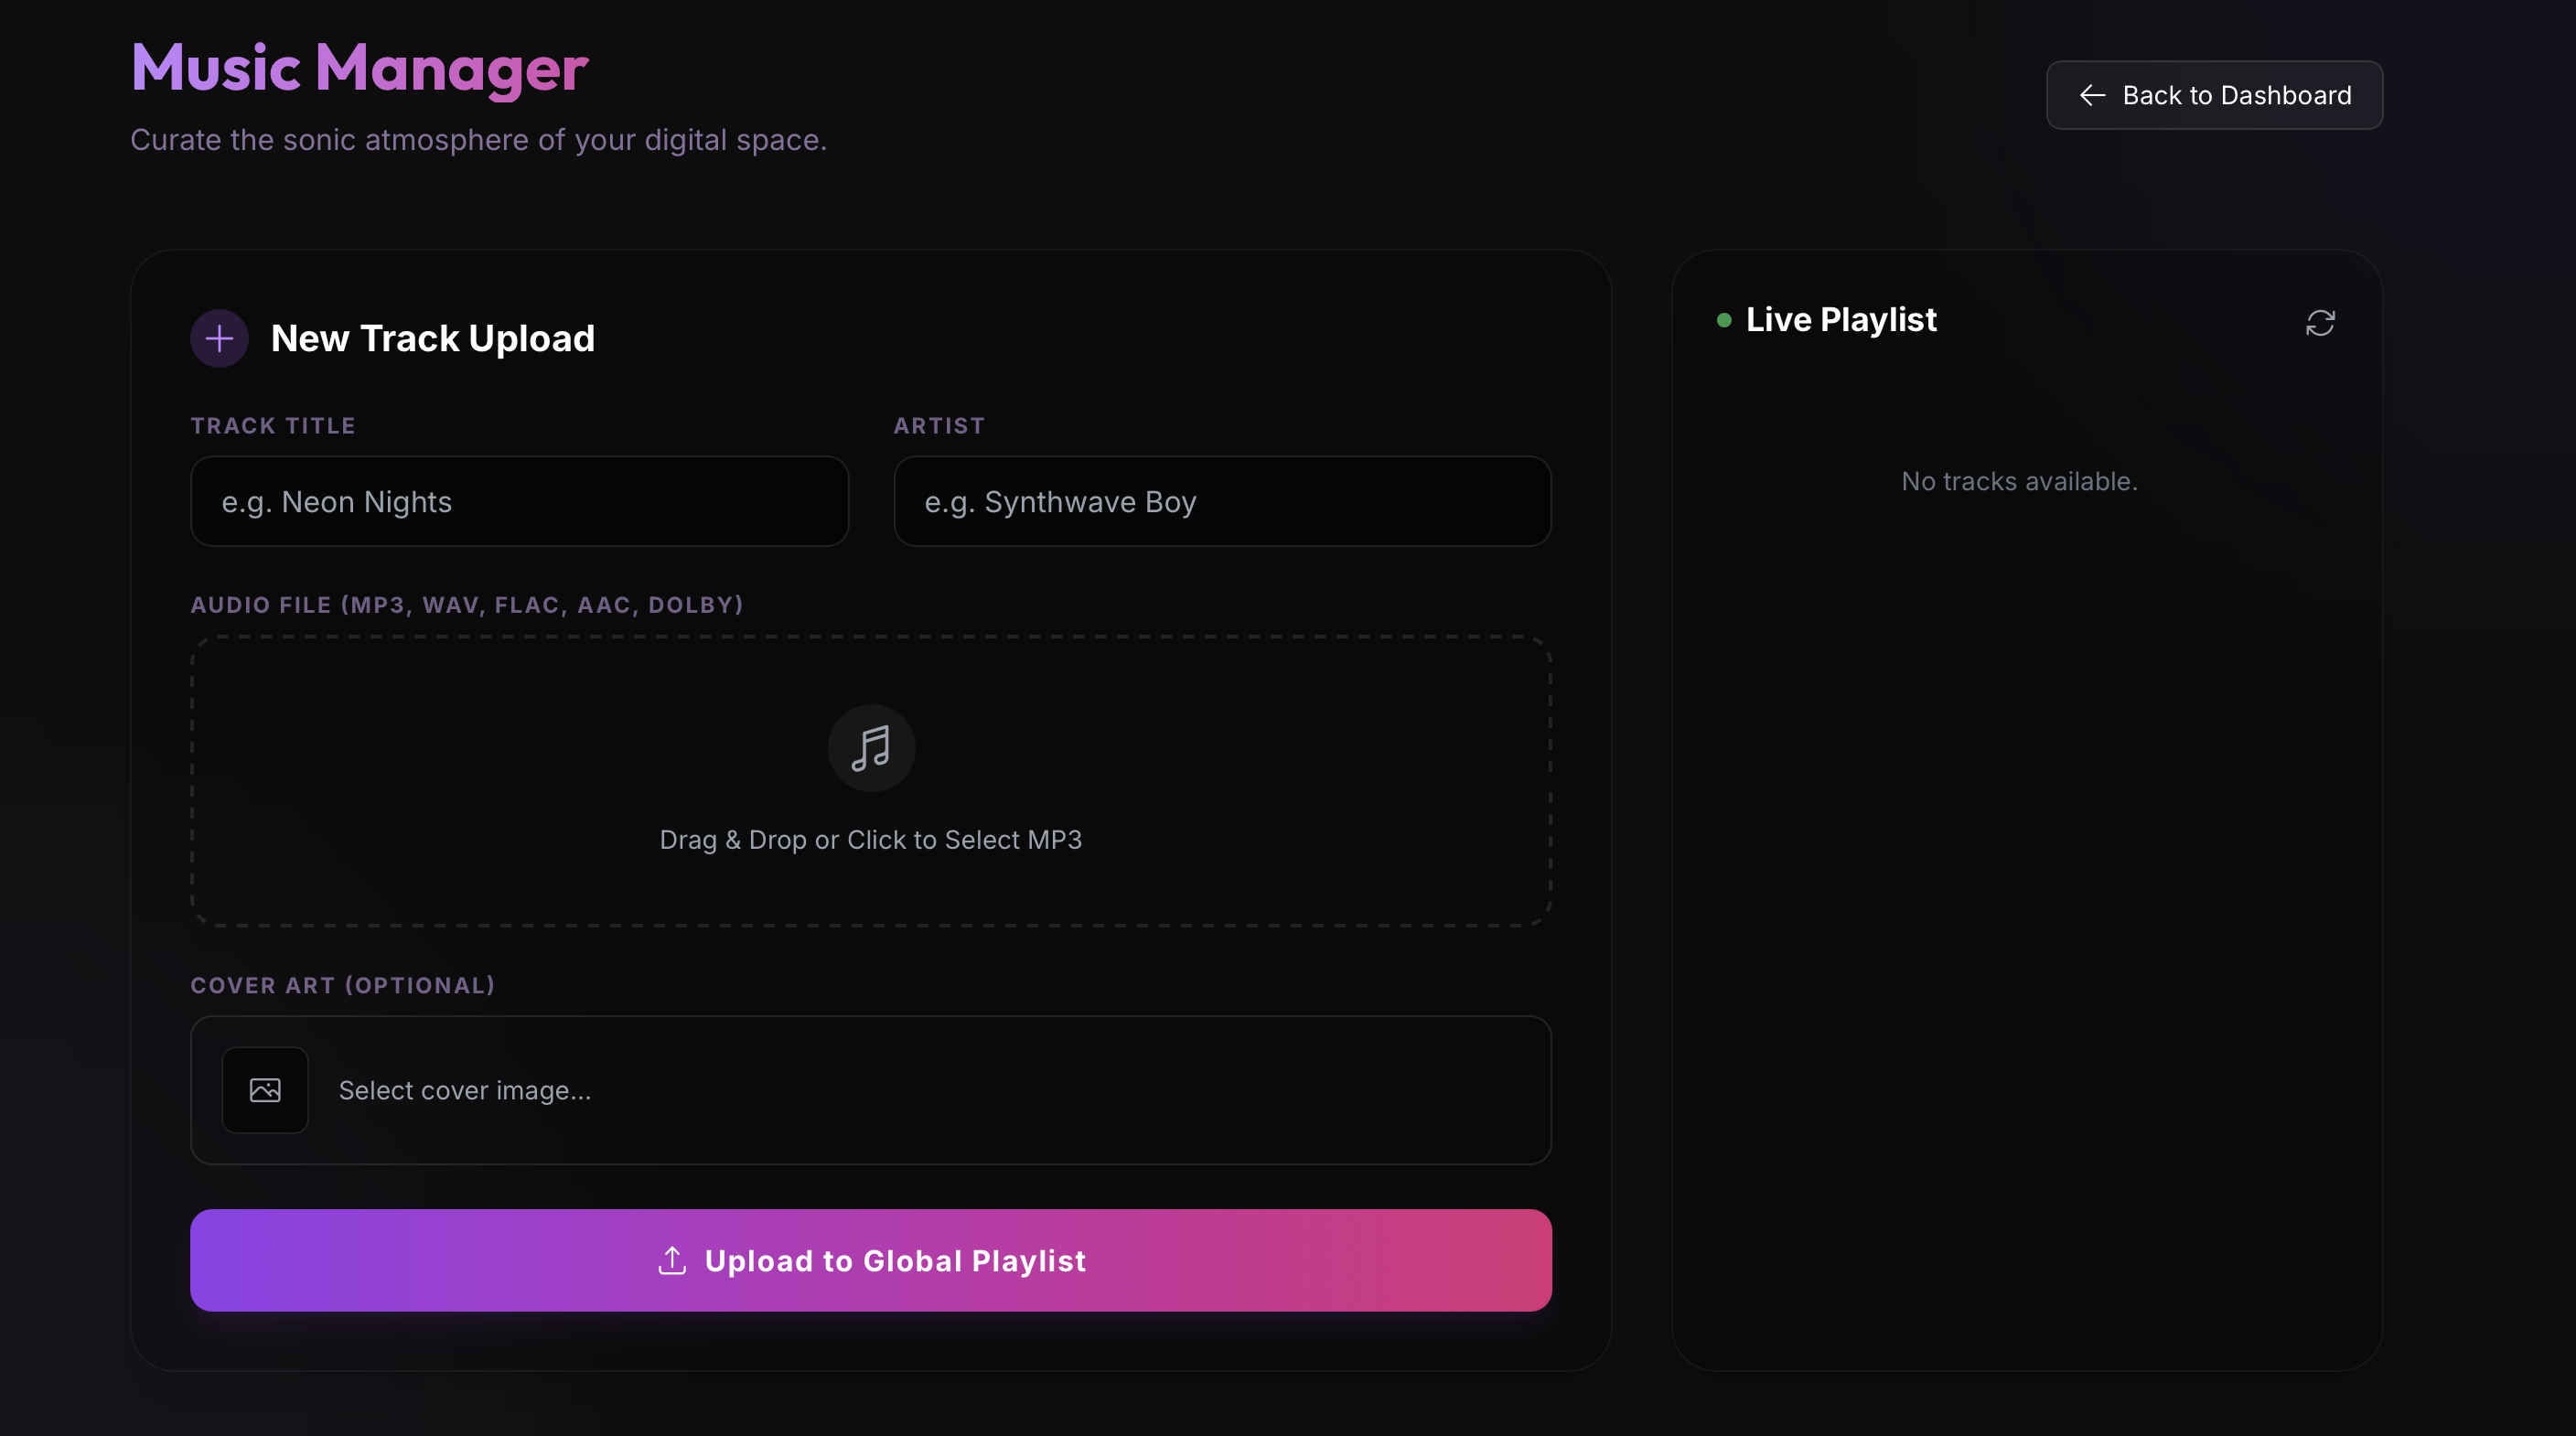Image resolution: width=2576 pixels, height=1436 pixels.
Task: Choose the Select cover image field
Action: pyautogui.click(x=871, y=1090)
